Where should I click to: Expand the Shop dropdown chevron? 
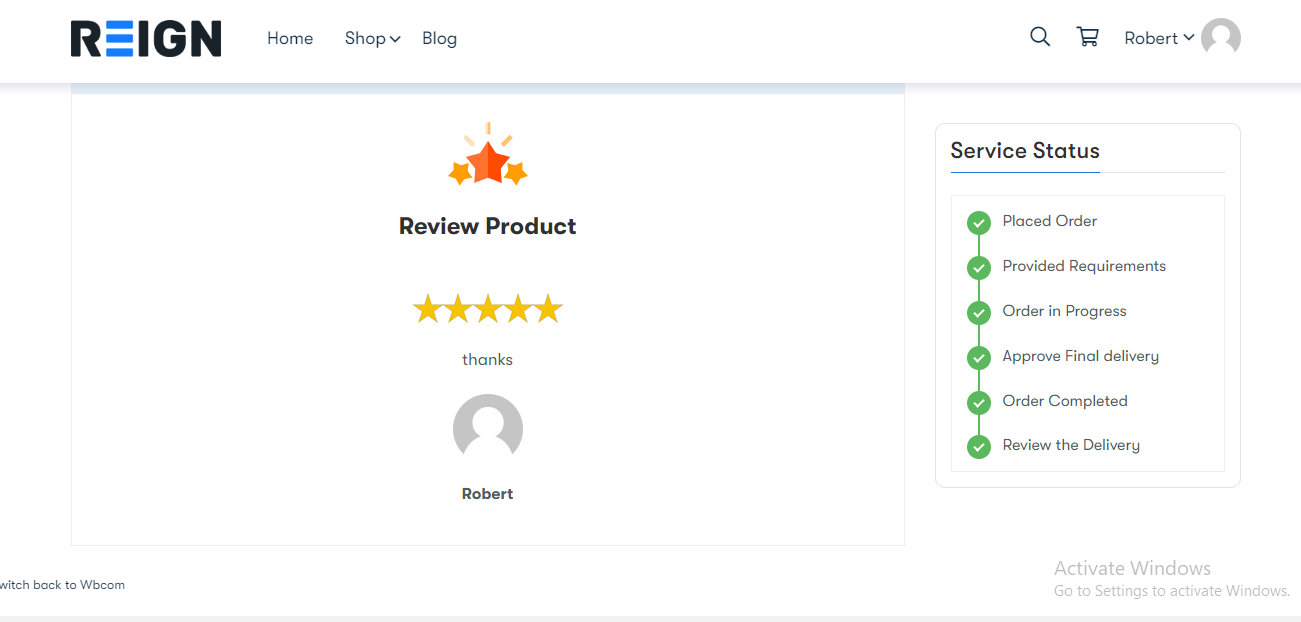click(395, 39)
